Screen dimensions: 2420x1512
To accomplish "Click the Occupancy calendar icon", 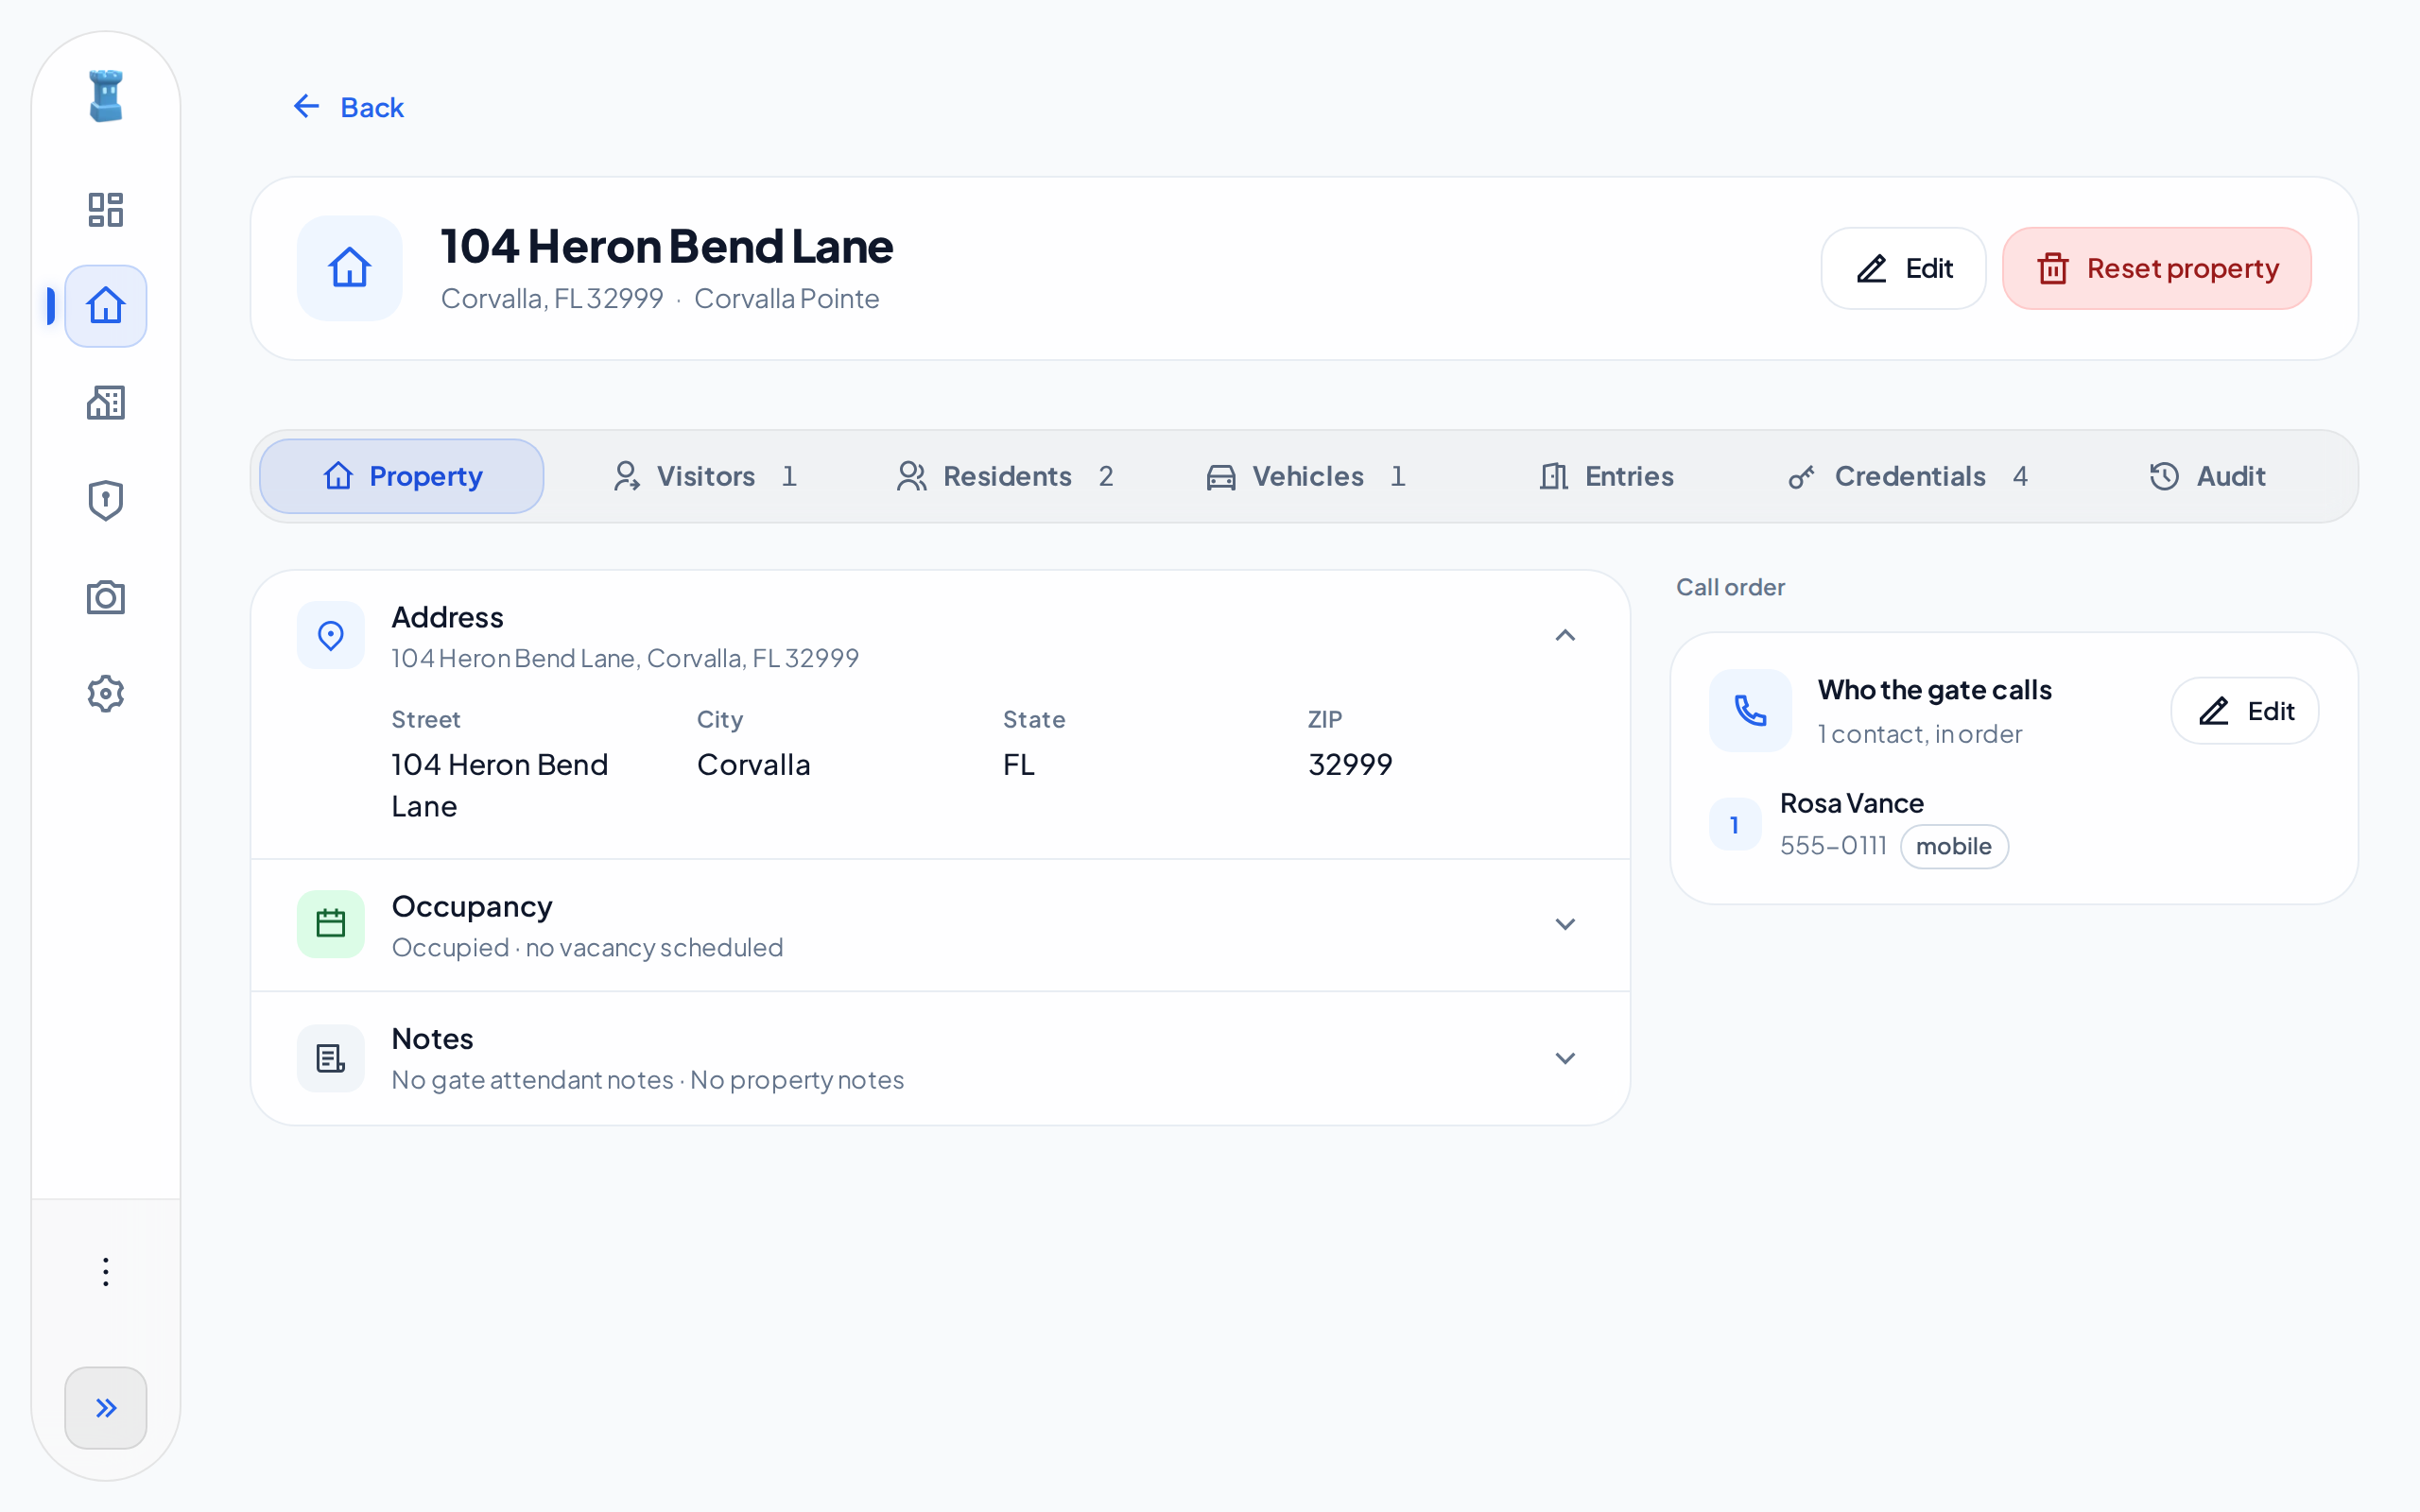I will click(330, 924).
